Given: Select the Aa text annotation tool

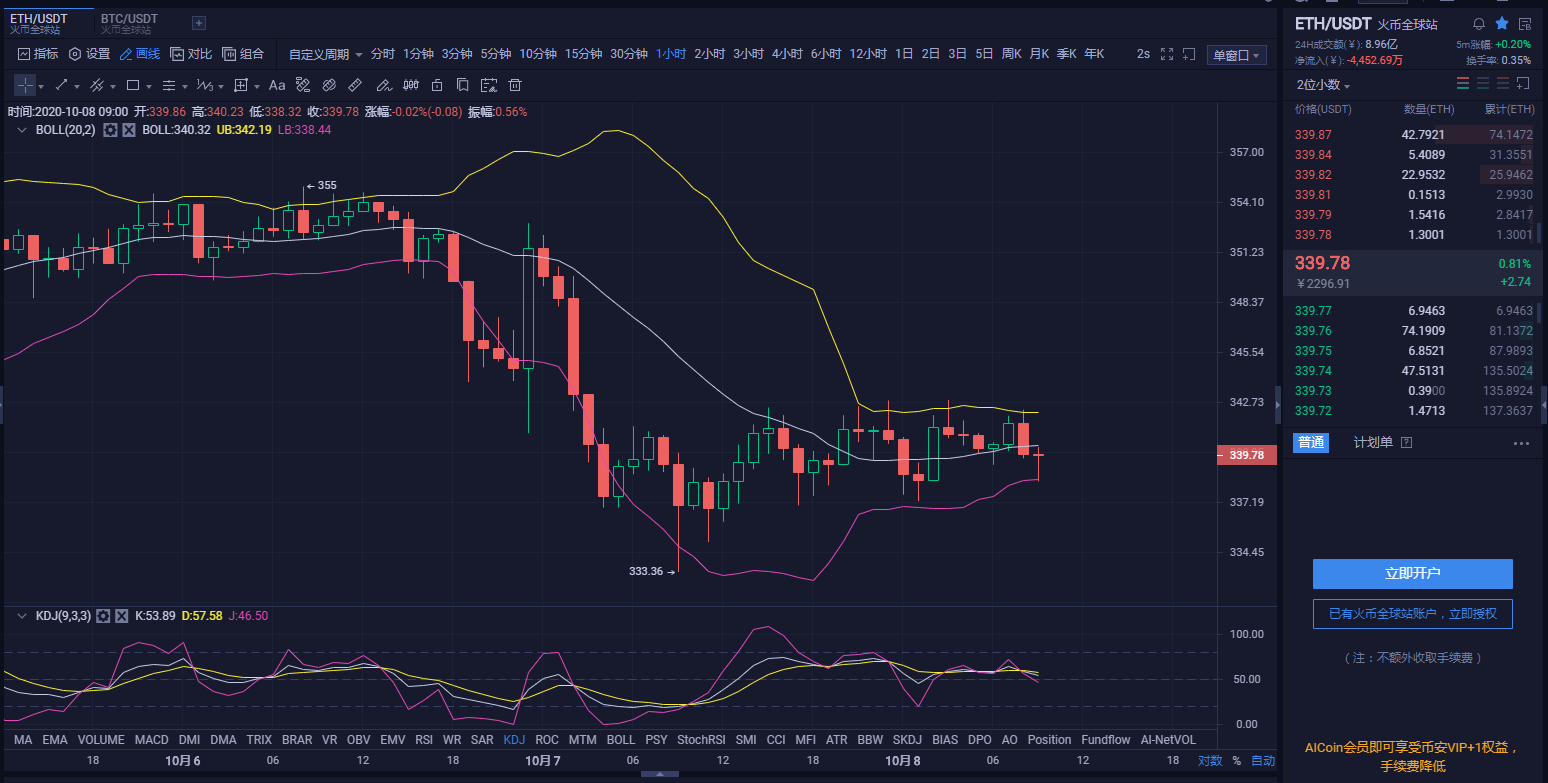Looking at the screenshot, I should coord(277,85).
